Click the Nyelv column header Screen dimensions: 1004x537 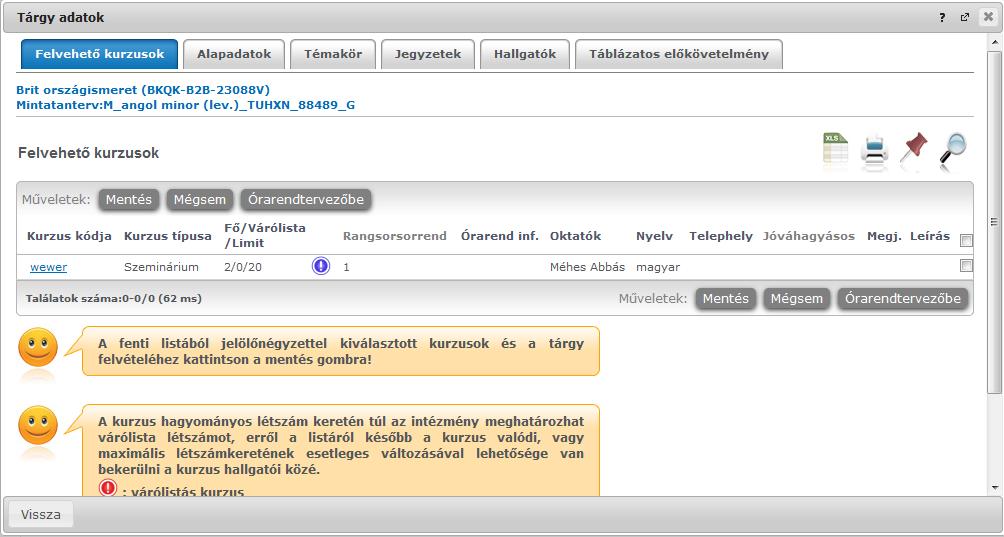(x=654, y=236)
